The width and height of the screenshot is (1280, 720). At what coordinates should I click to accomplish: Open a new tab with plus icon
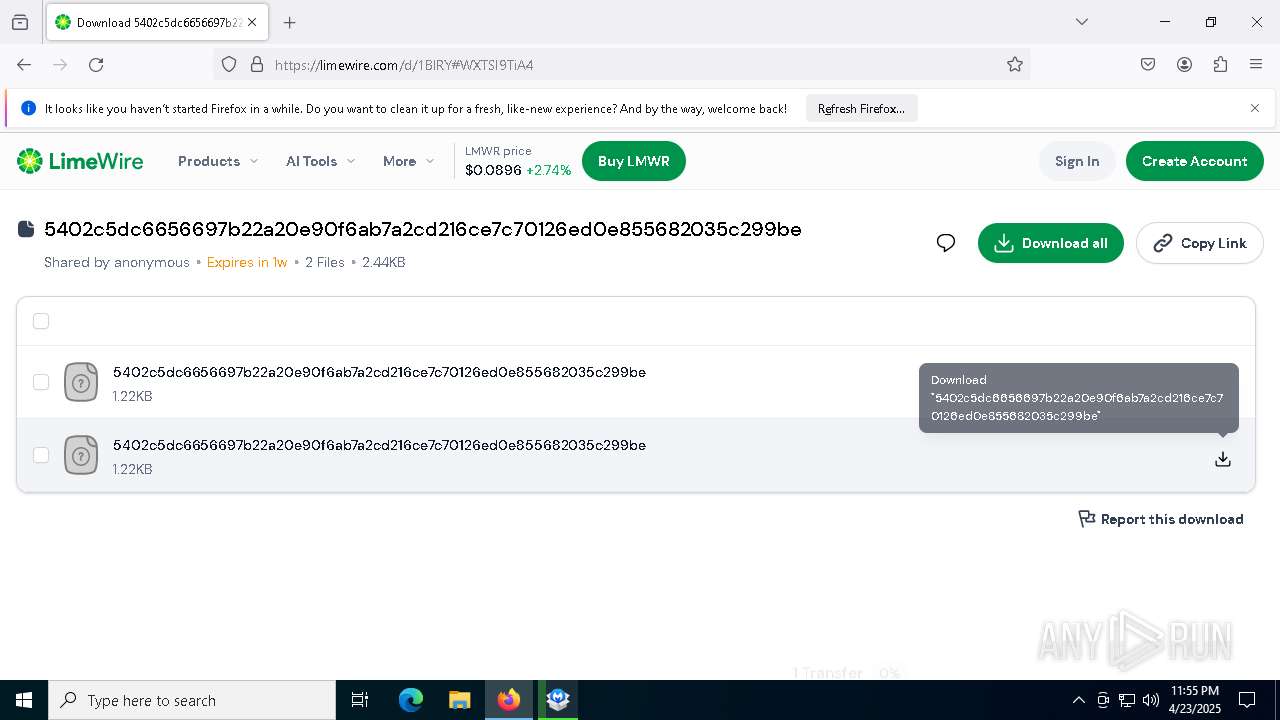tap(290, 22)
